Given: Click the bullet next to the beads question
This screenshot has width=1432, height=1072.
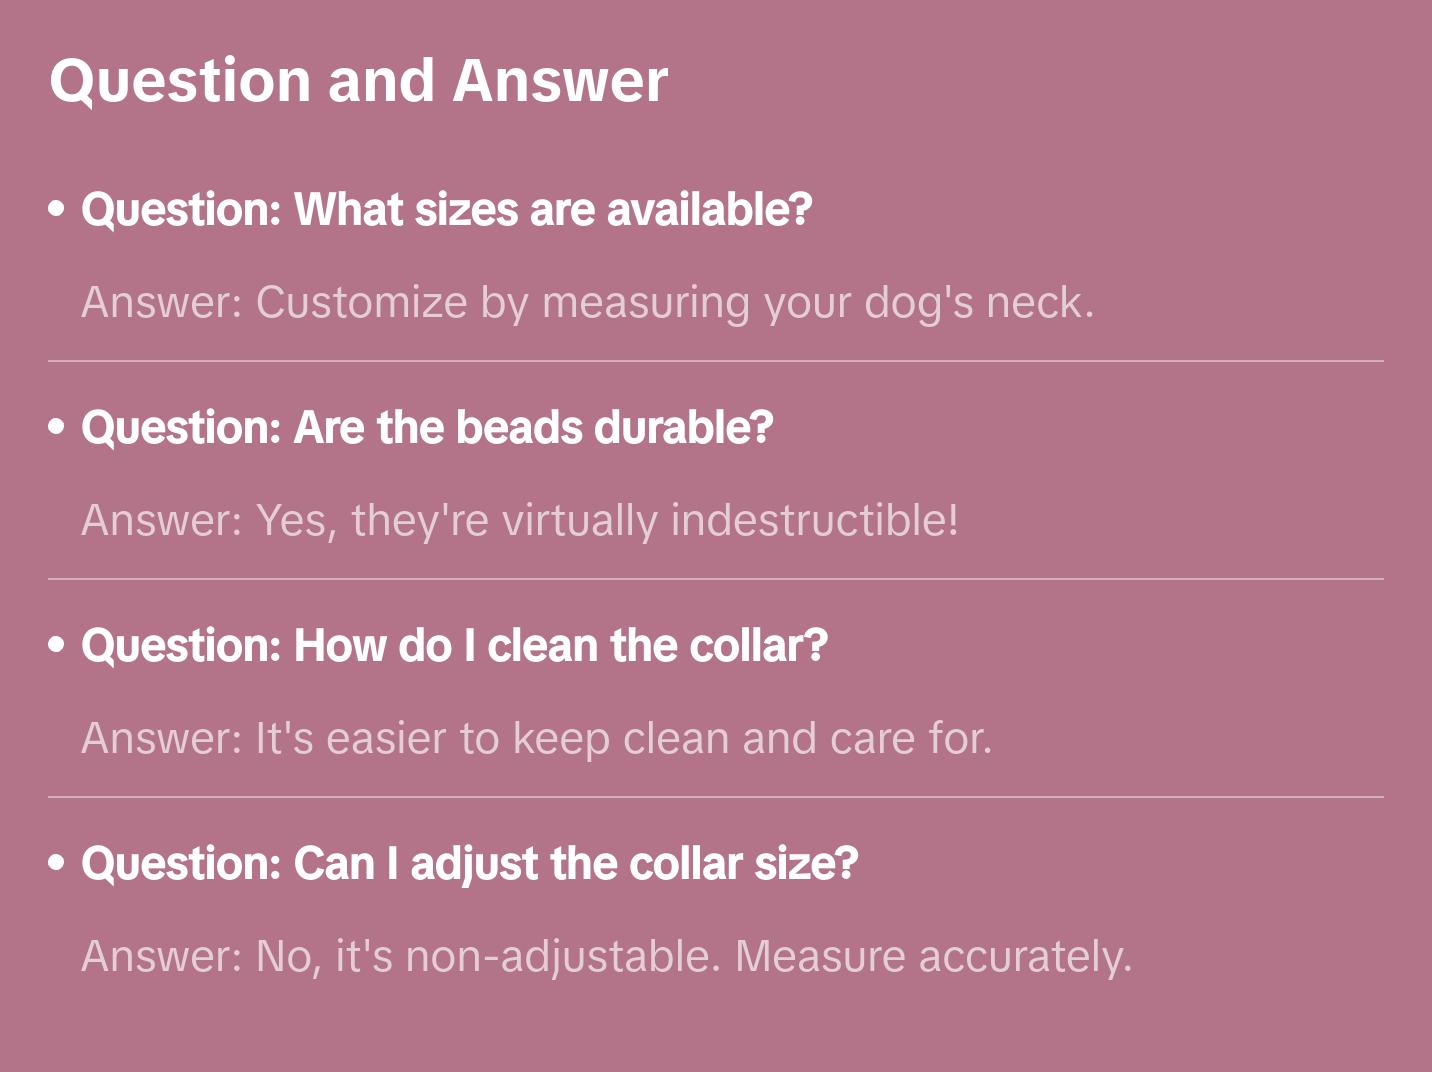Looking at the screenshot, I should [57, 427].
